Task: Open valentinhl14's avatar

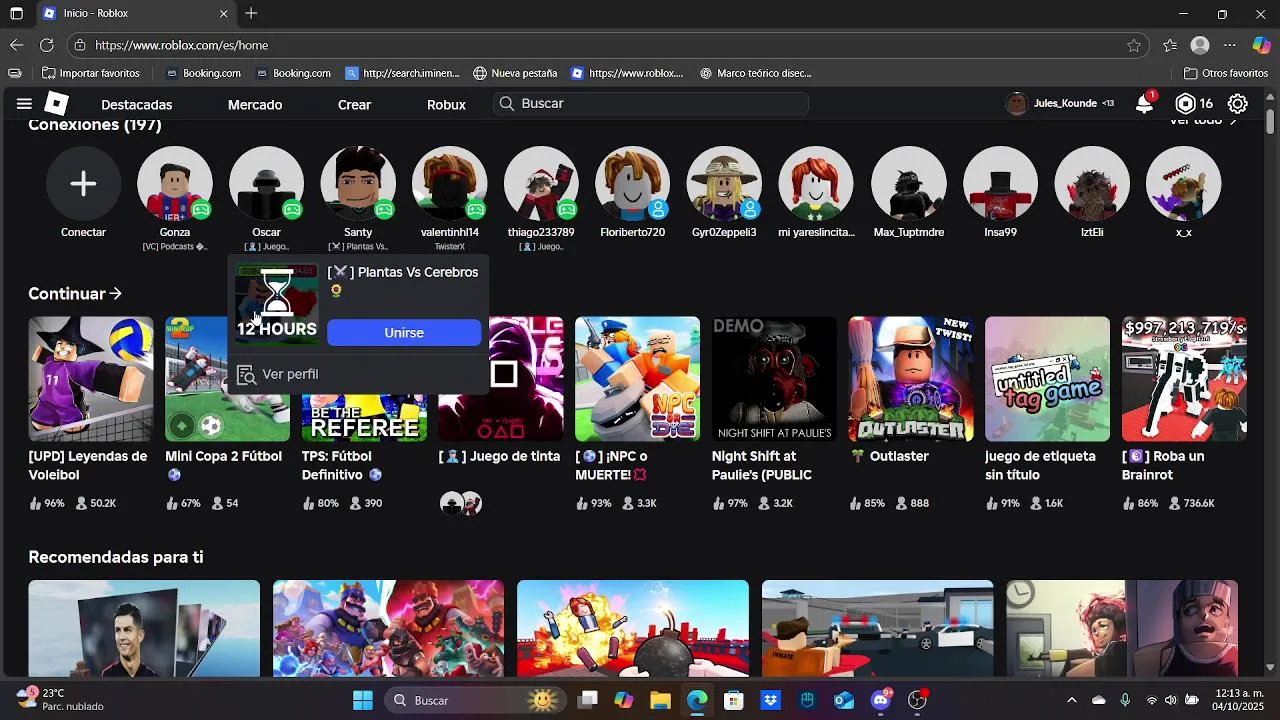Action: [x=450, y=183]
